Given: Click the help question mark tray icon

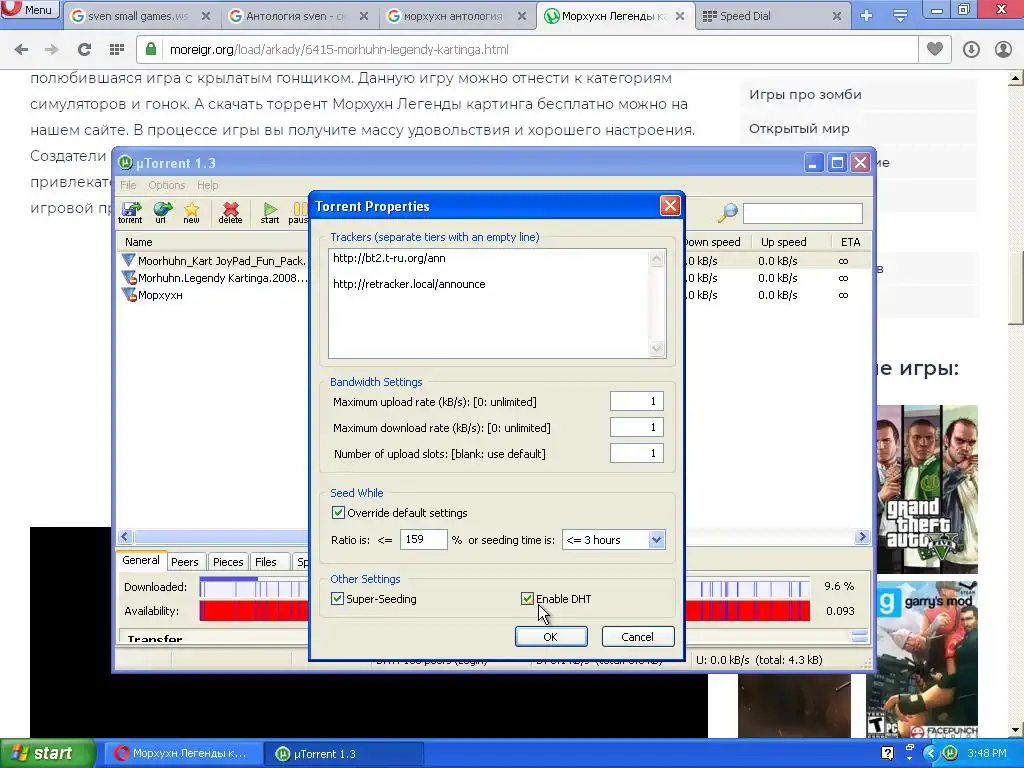Looking at the screenshot, I should coord(888,753).
